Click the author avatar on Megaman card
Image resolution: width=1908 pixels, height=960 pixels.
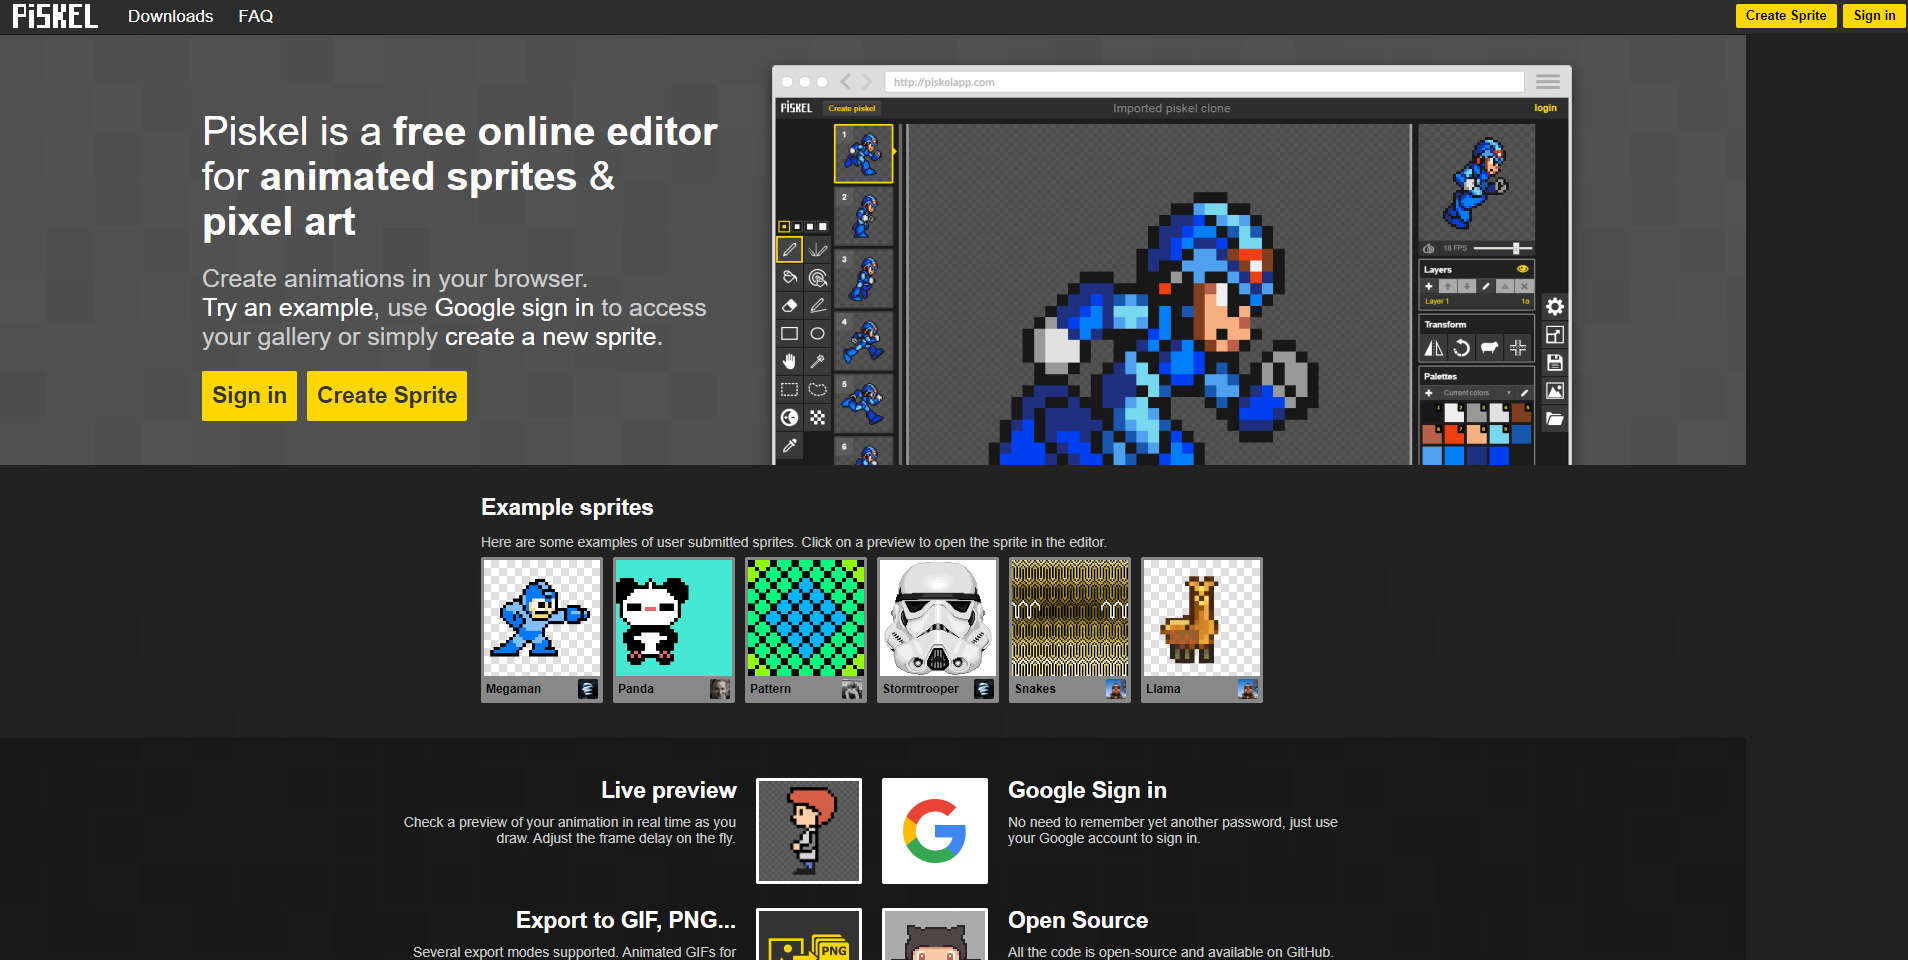(x=588, y=689)
